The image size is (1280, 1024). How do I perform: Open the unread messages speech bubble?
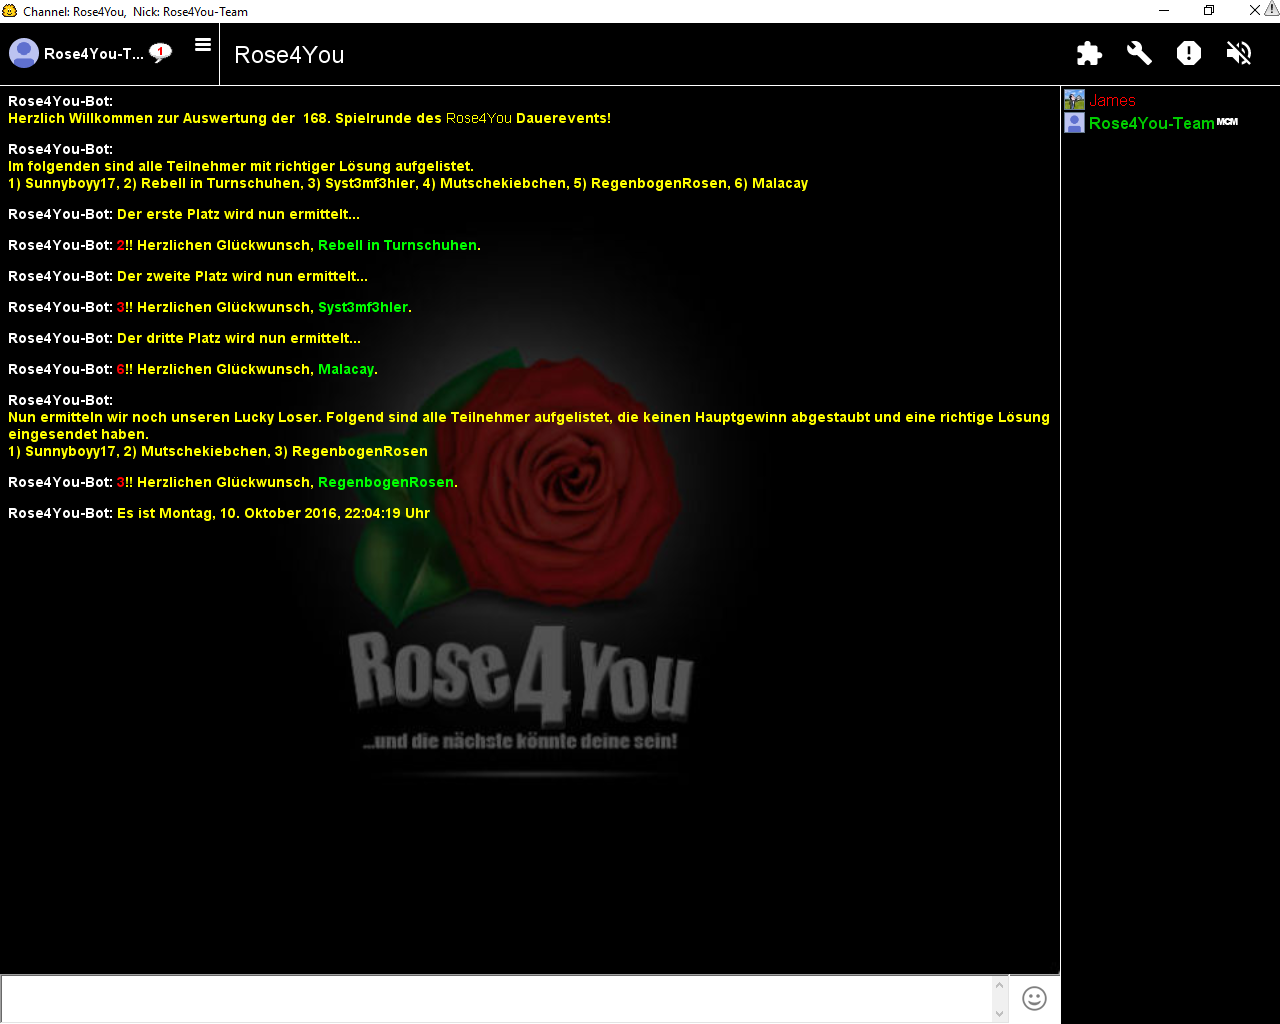[x=160, y=53]
